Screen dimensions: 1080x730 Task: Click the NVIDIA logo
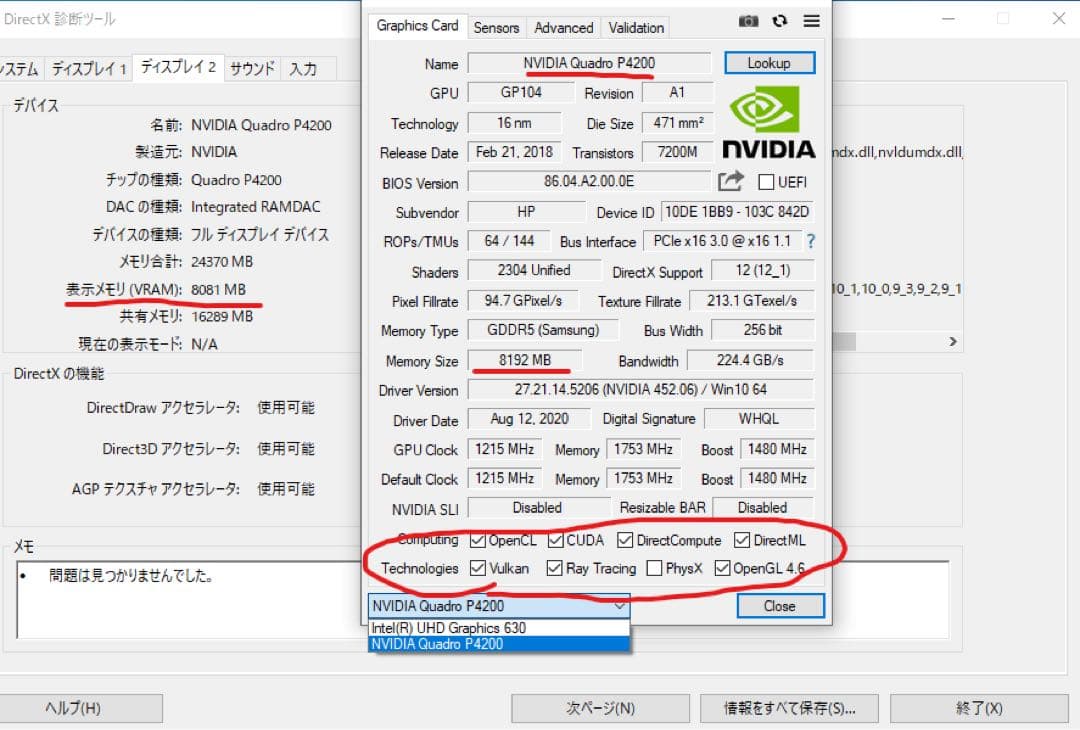(x=767, y=120)
